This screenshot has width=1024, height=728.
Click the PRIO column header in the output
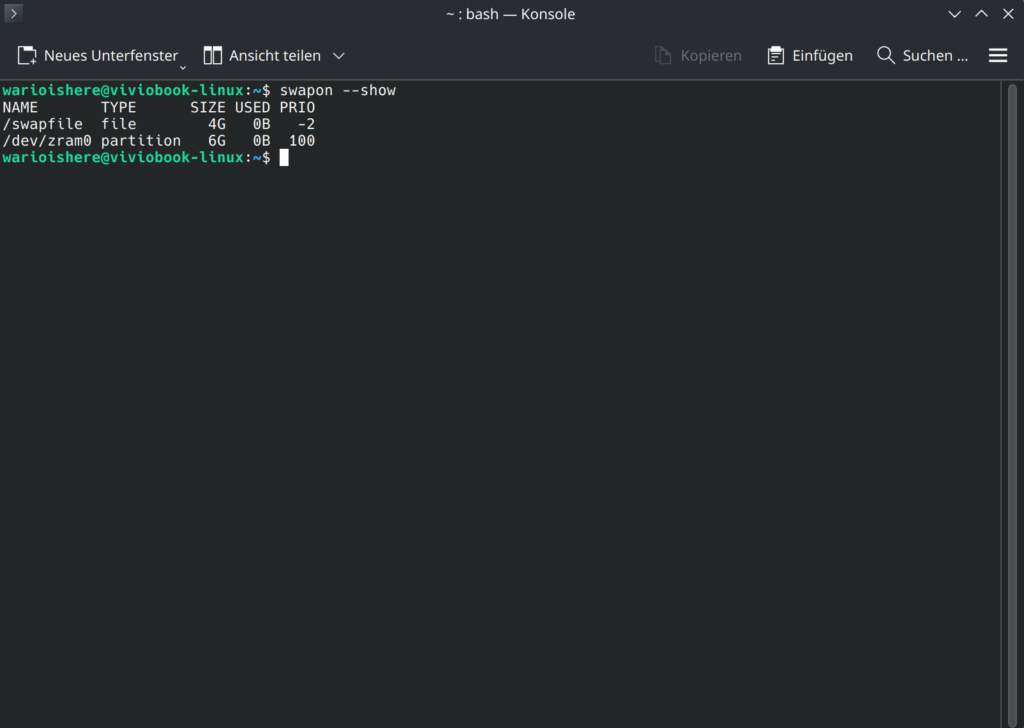pyautogui.click(x=297, y=107)
